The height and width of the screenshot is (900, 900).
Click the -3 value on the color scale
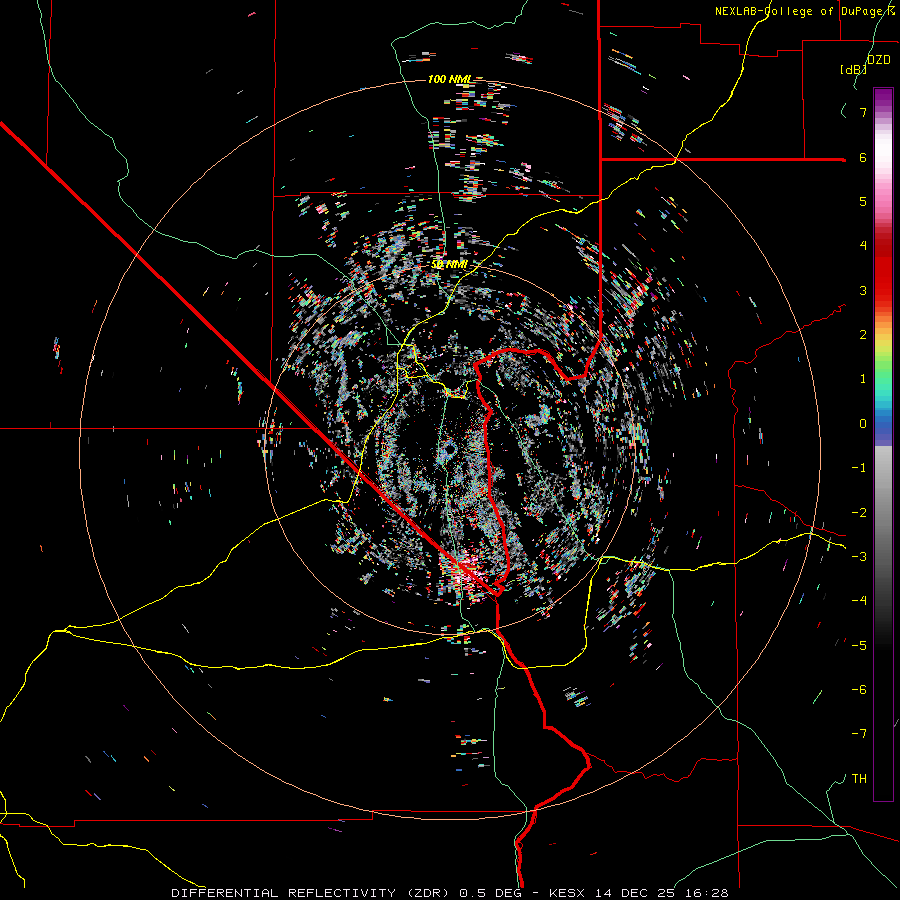(x=859, y=557)
